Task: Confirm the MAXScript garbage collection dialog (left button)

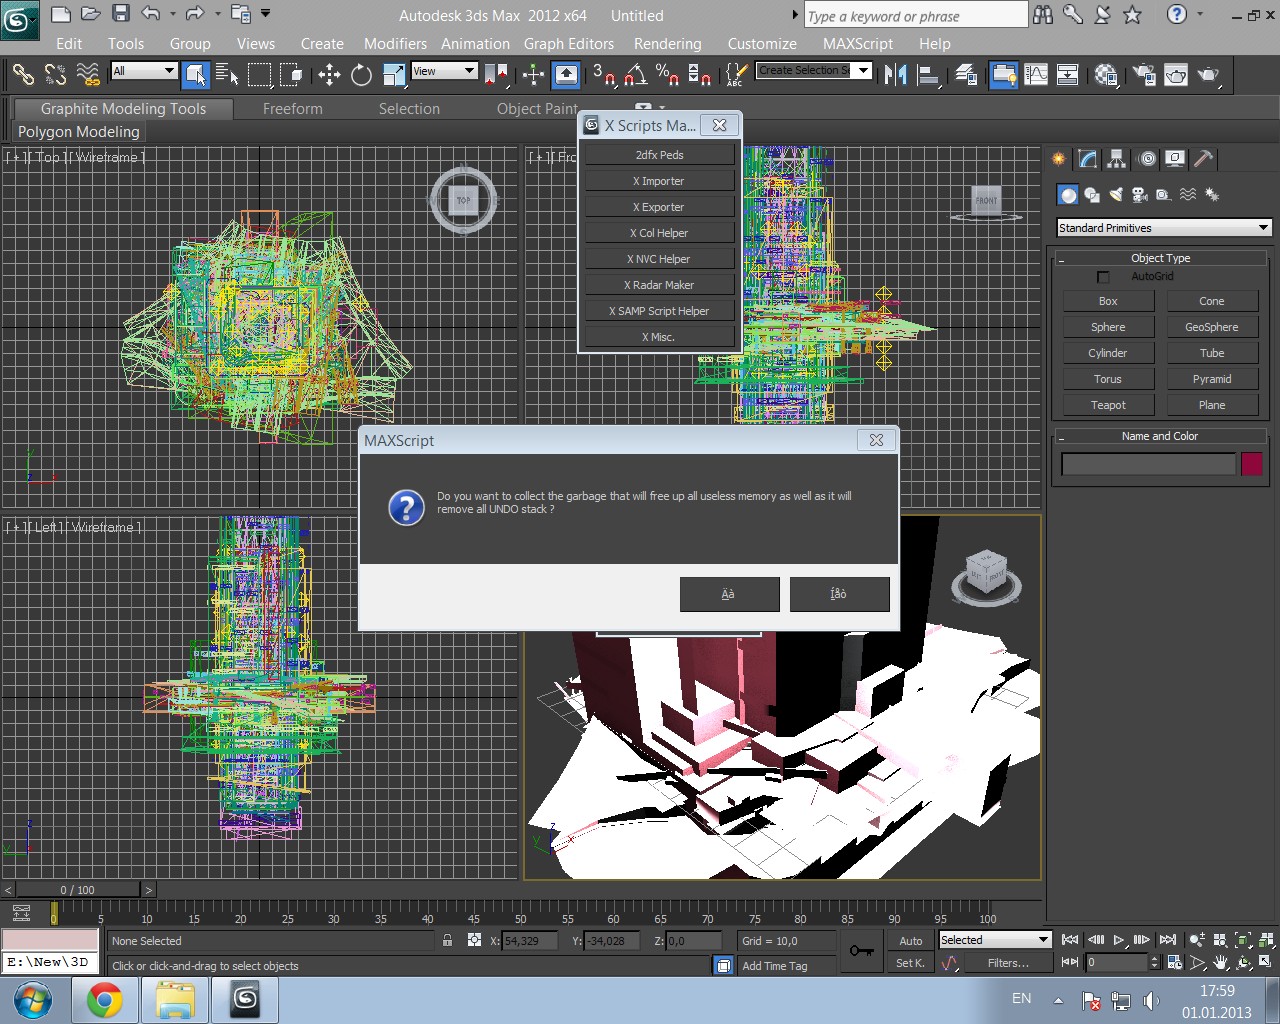Action: (729, 594)
